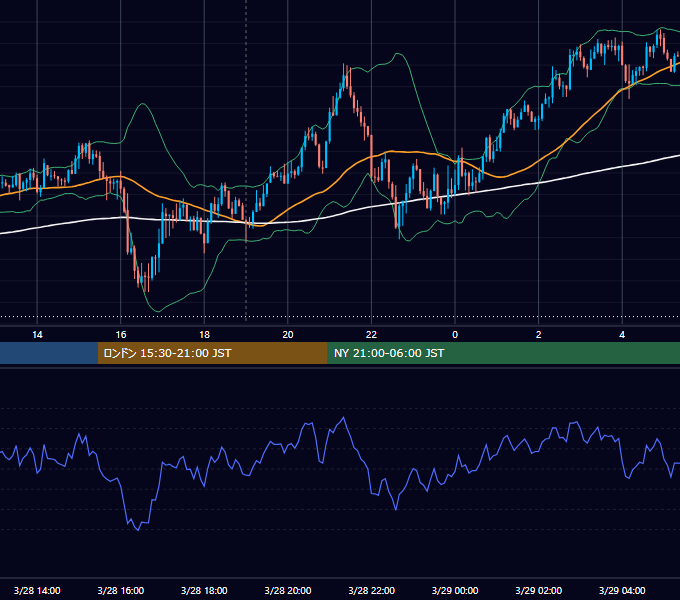Click the 18 hour label on chart axis
Screen dimensions: 680x600
204,335
